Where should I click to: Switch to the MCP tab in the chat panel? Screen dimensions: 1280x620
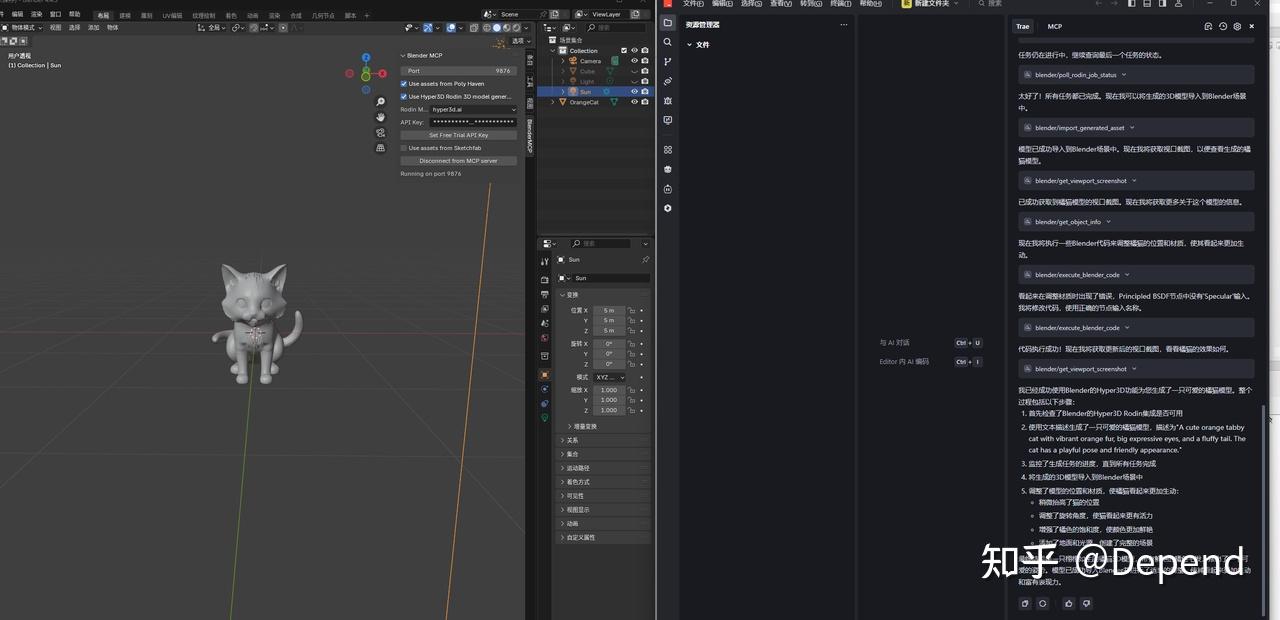(x=1055, y=26)
